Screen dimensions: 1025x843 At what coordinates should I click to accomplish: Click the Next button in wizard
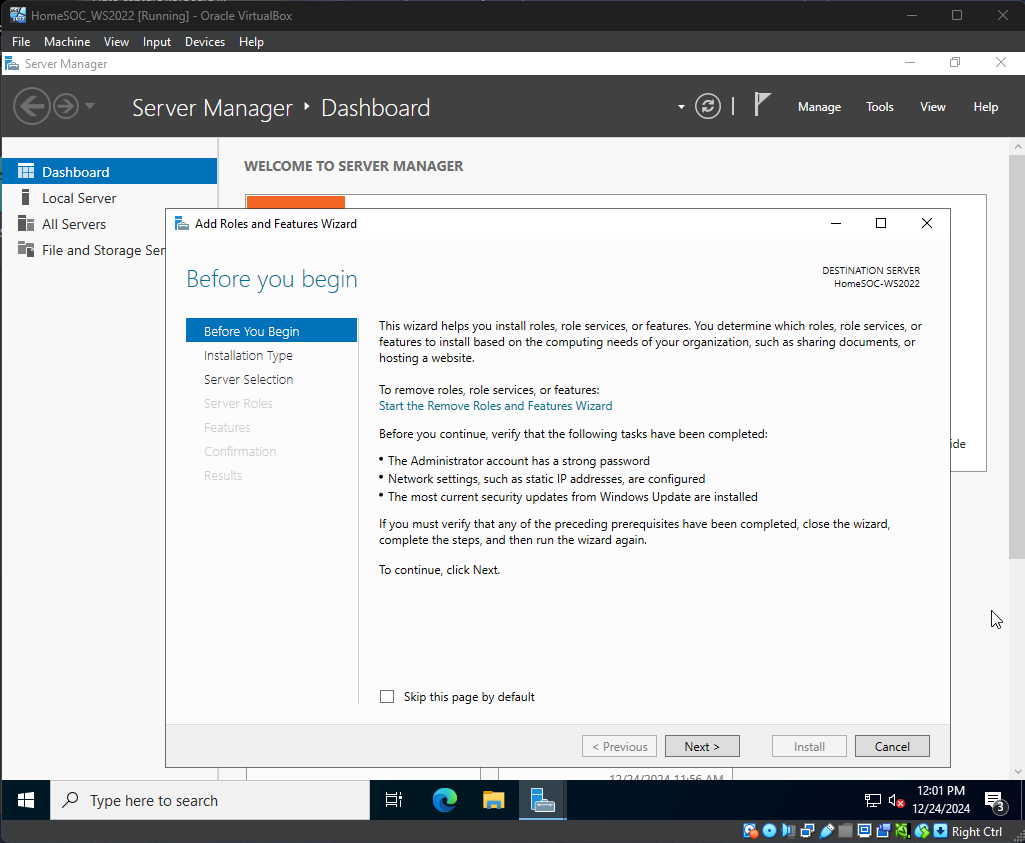point(702,746)
